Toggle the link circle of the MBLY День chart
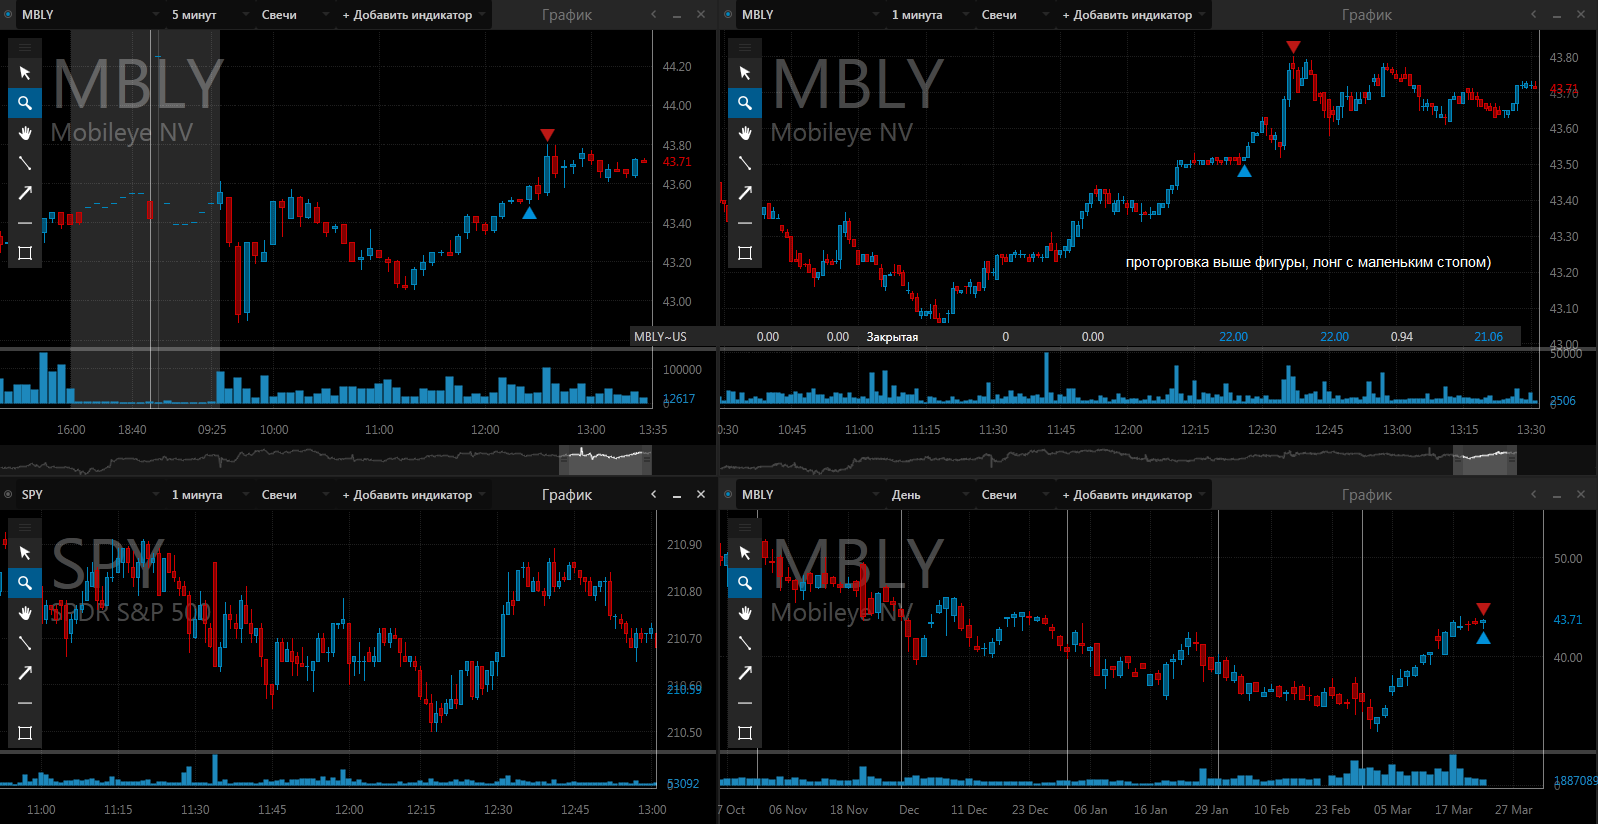Image resolution: width=1598 pixels, height=824 pixels. (728, 495)
